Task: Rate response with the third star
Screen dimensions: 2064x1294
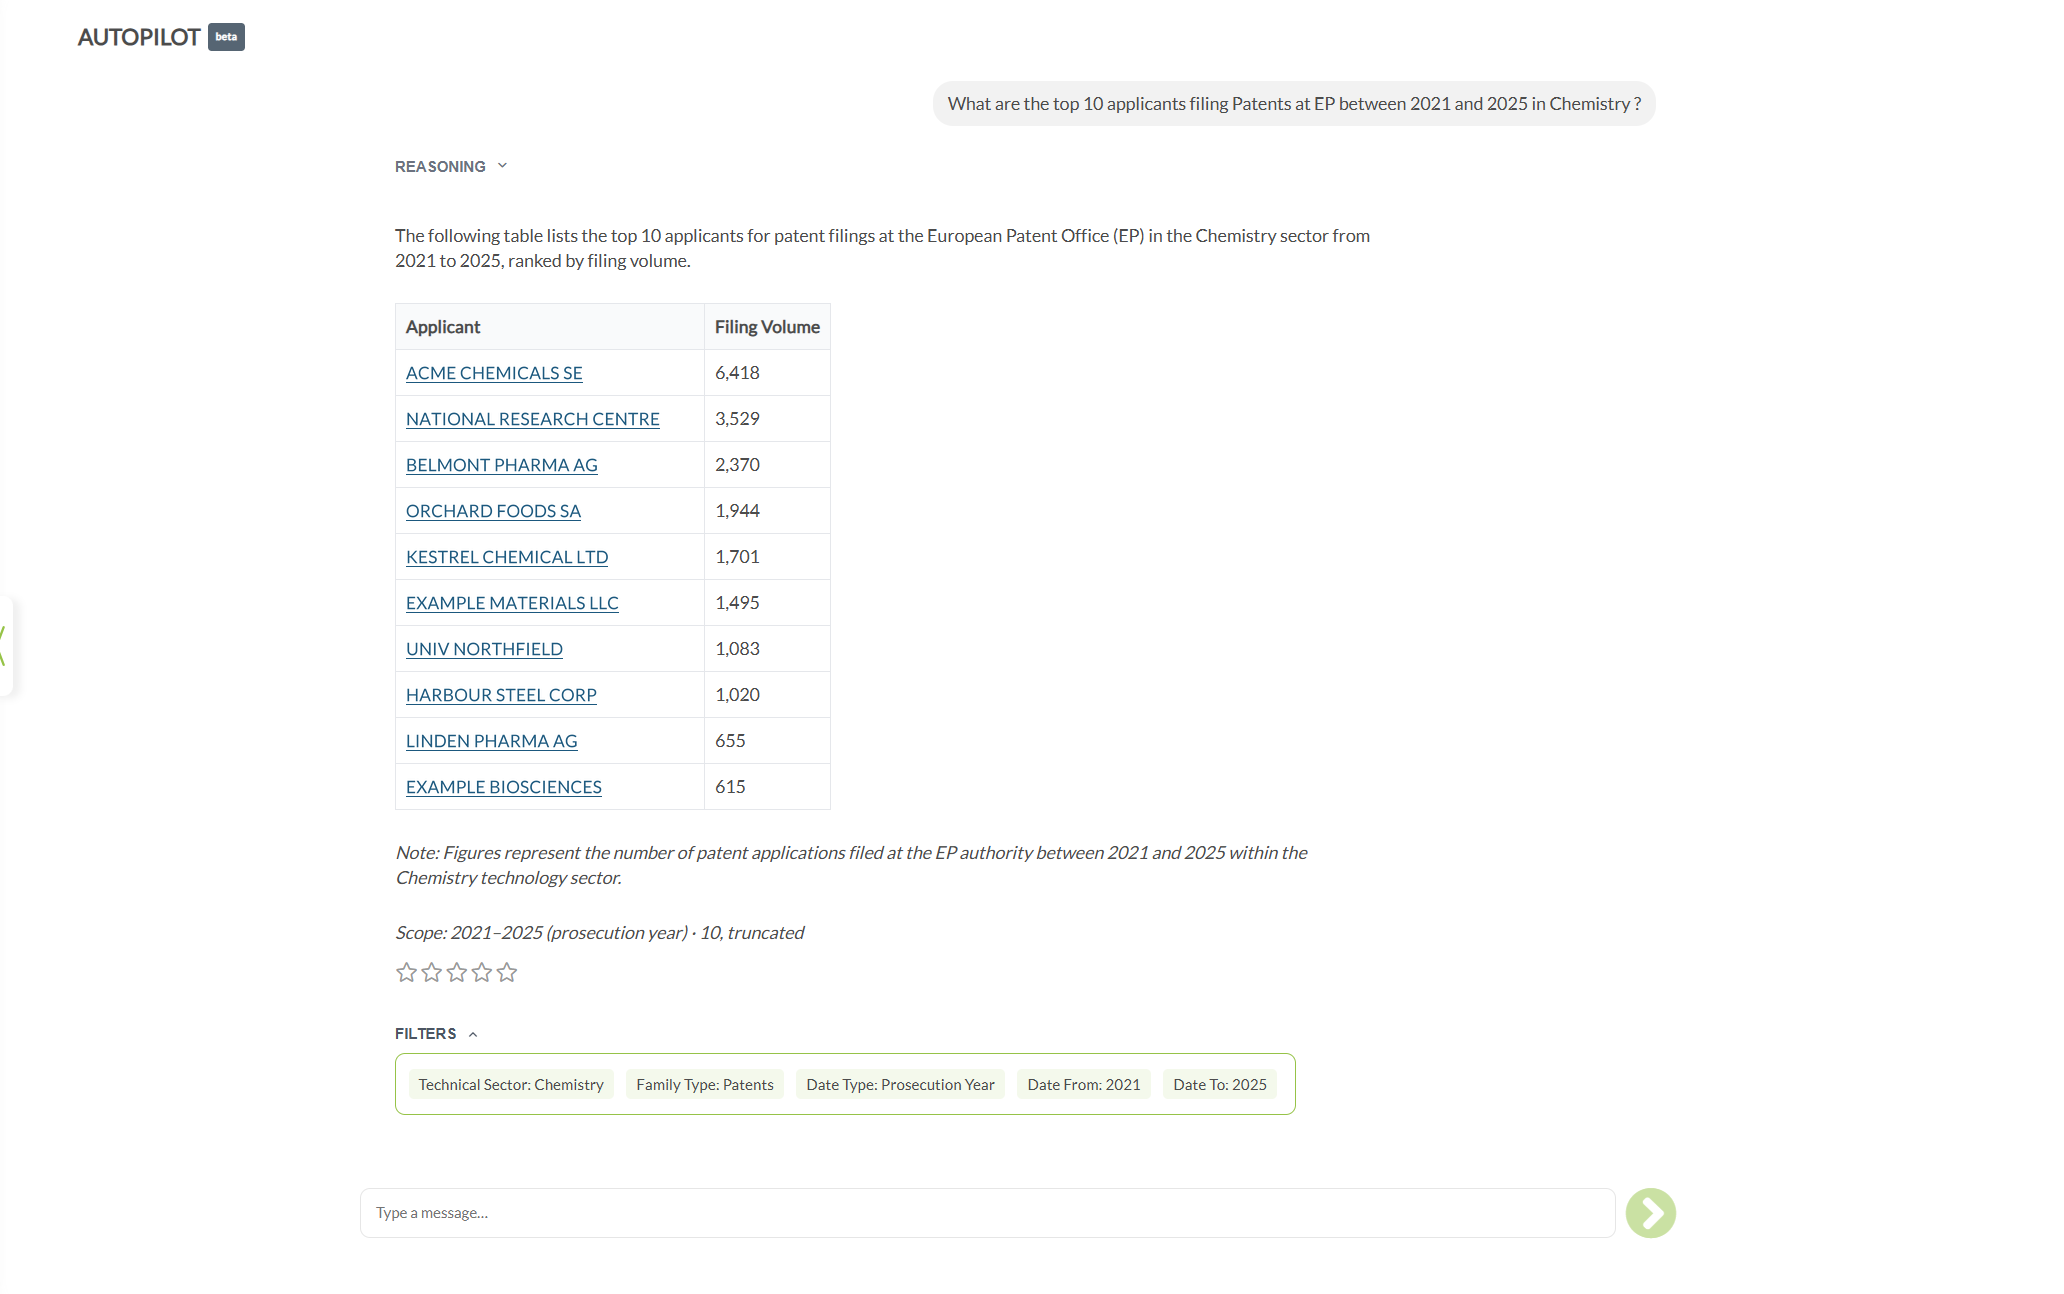Action: click(457, 972)
